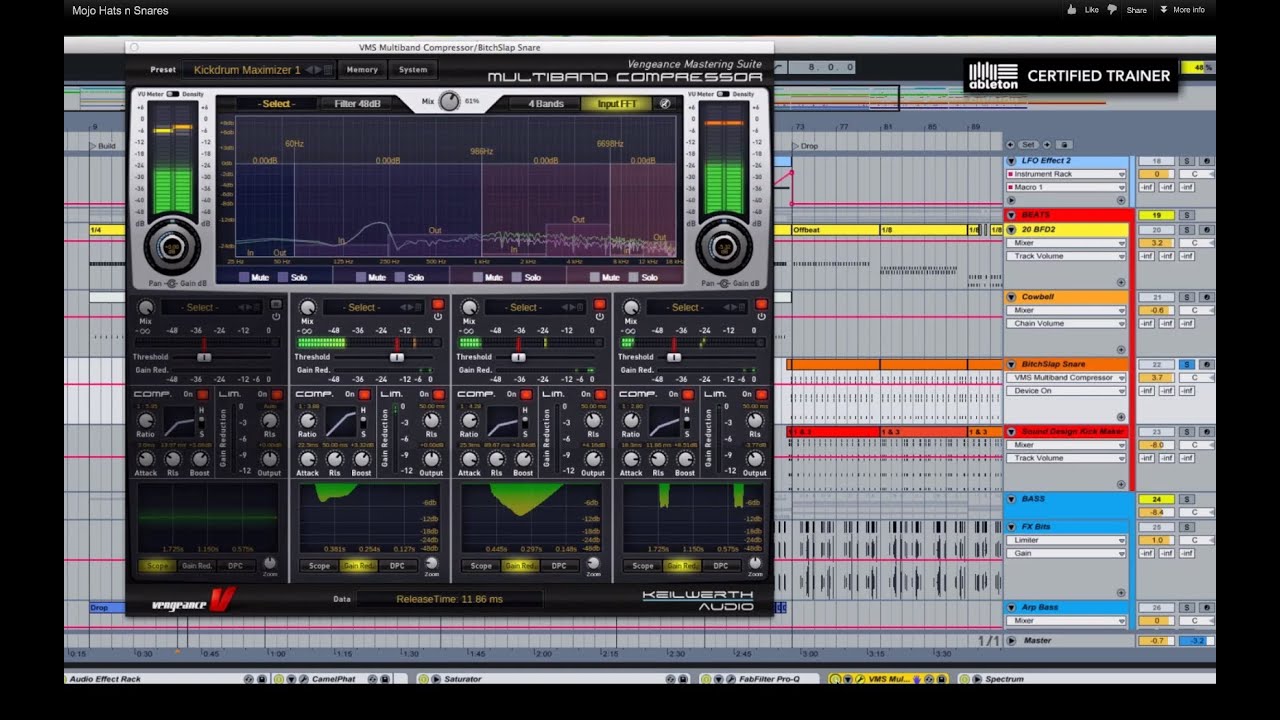The height and width of the screenshot is (720, 1280).
Task: Click the System button
Action: click(x=412, y=70)
